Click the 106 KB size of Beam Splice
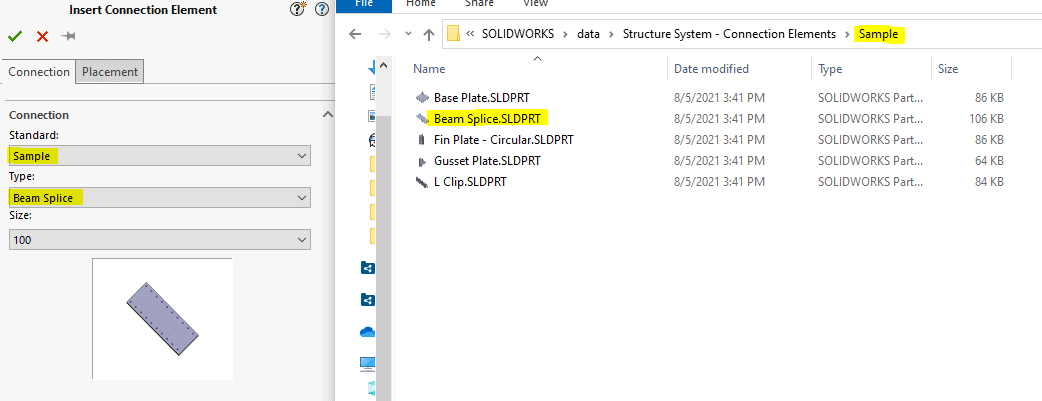 coord(986,119)
